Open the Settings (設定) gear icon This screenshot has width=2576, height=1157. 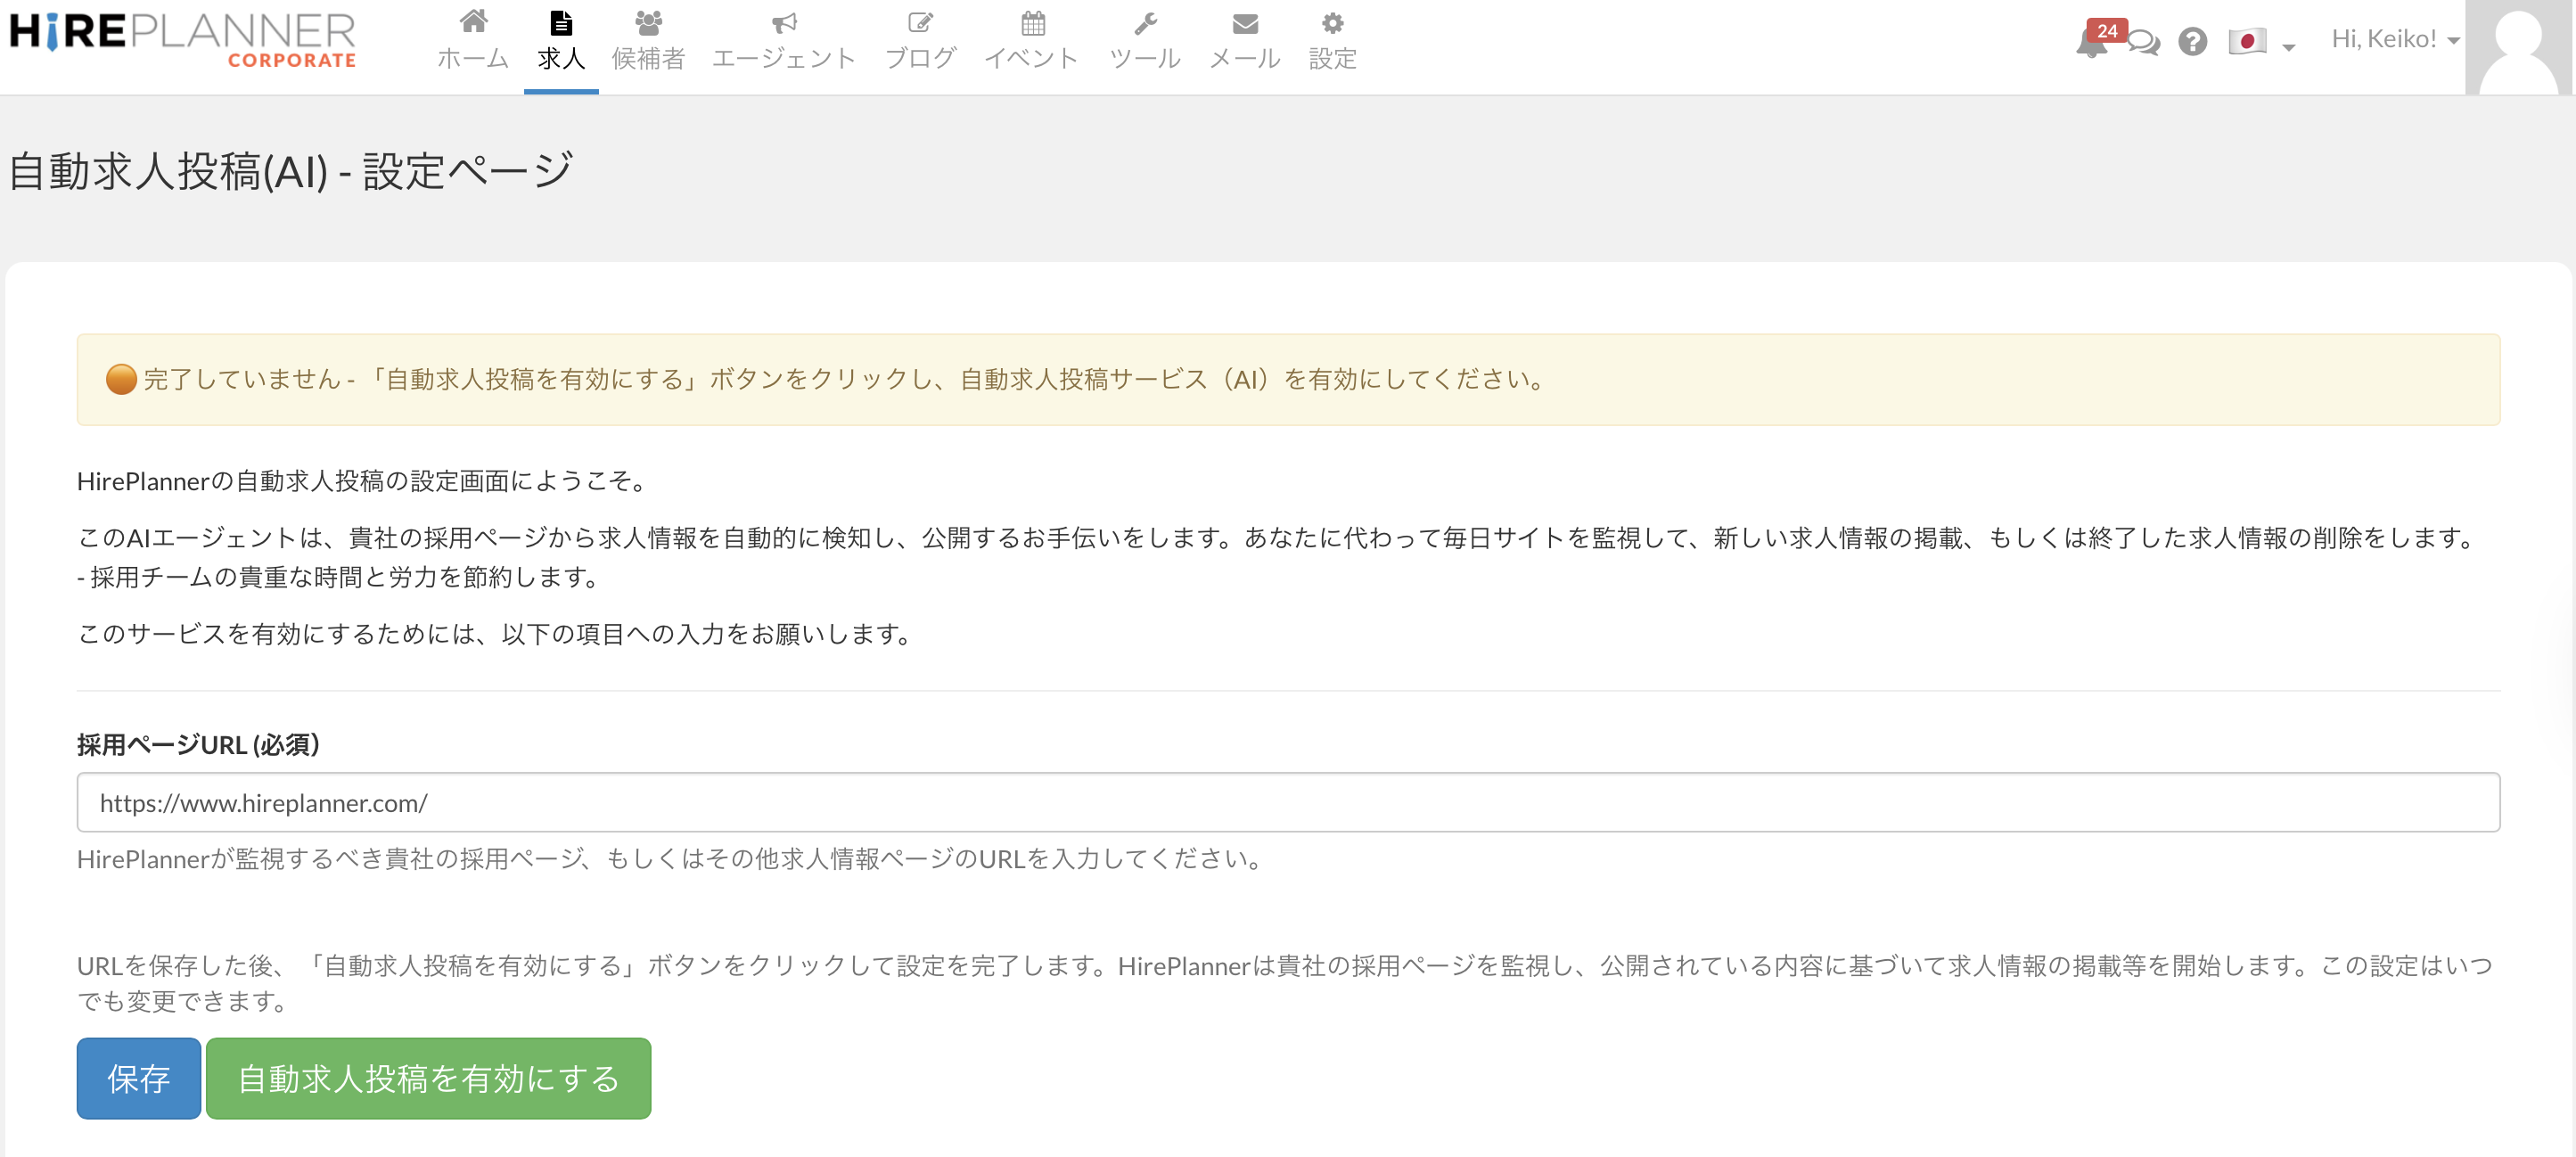pyautogui.click(x=1332, y=23)
